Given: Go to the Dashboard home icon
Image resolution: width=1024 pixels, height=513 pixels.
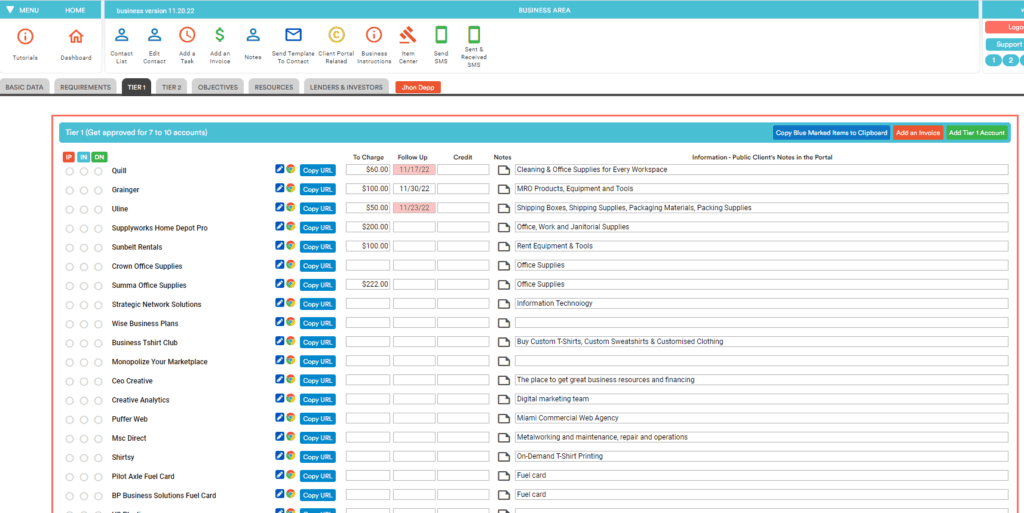Looking at the screenshot, I should [76, 37].
